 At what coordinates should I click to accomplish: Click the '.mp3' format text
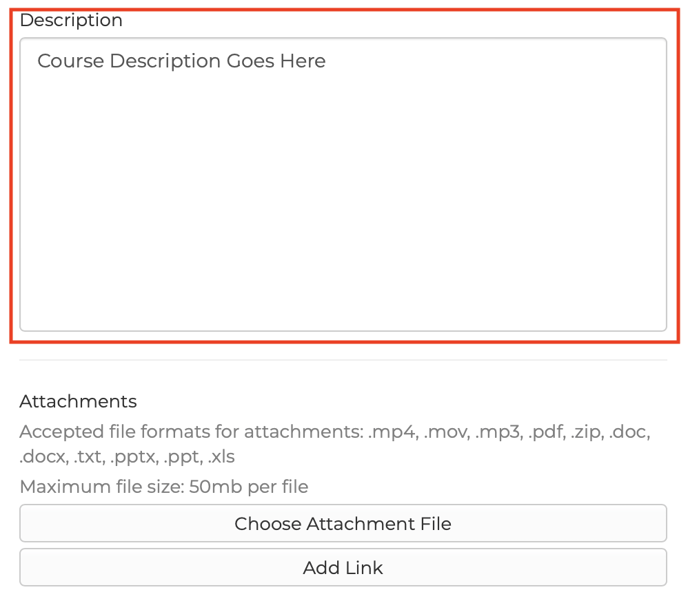[x=497, y=433]
